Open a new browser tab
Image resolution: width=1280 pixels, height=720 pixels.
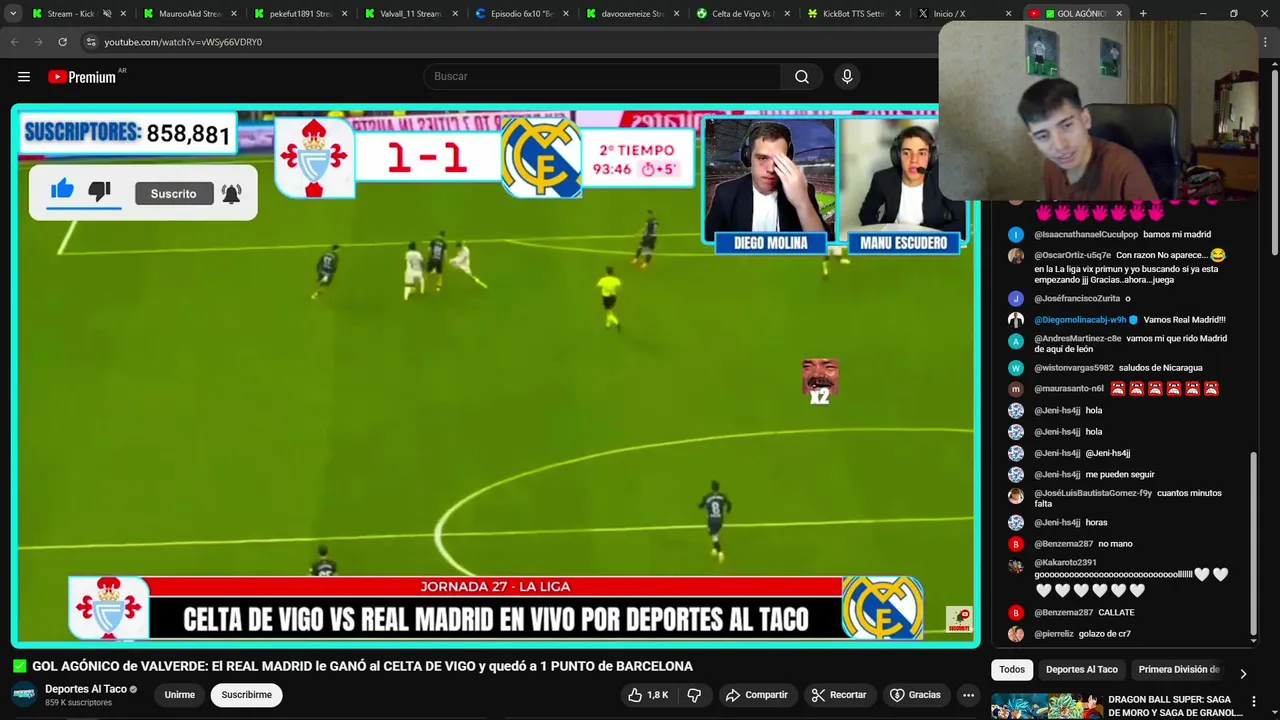click(x=1143, y=14)
